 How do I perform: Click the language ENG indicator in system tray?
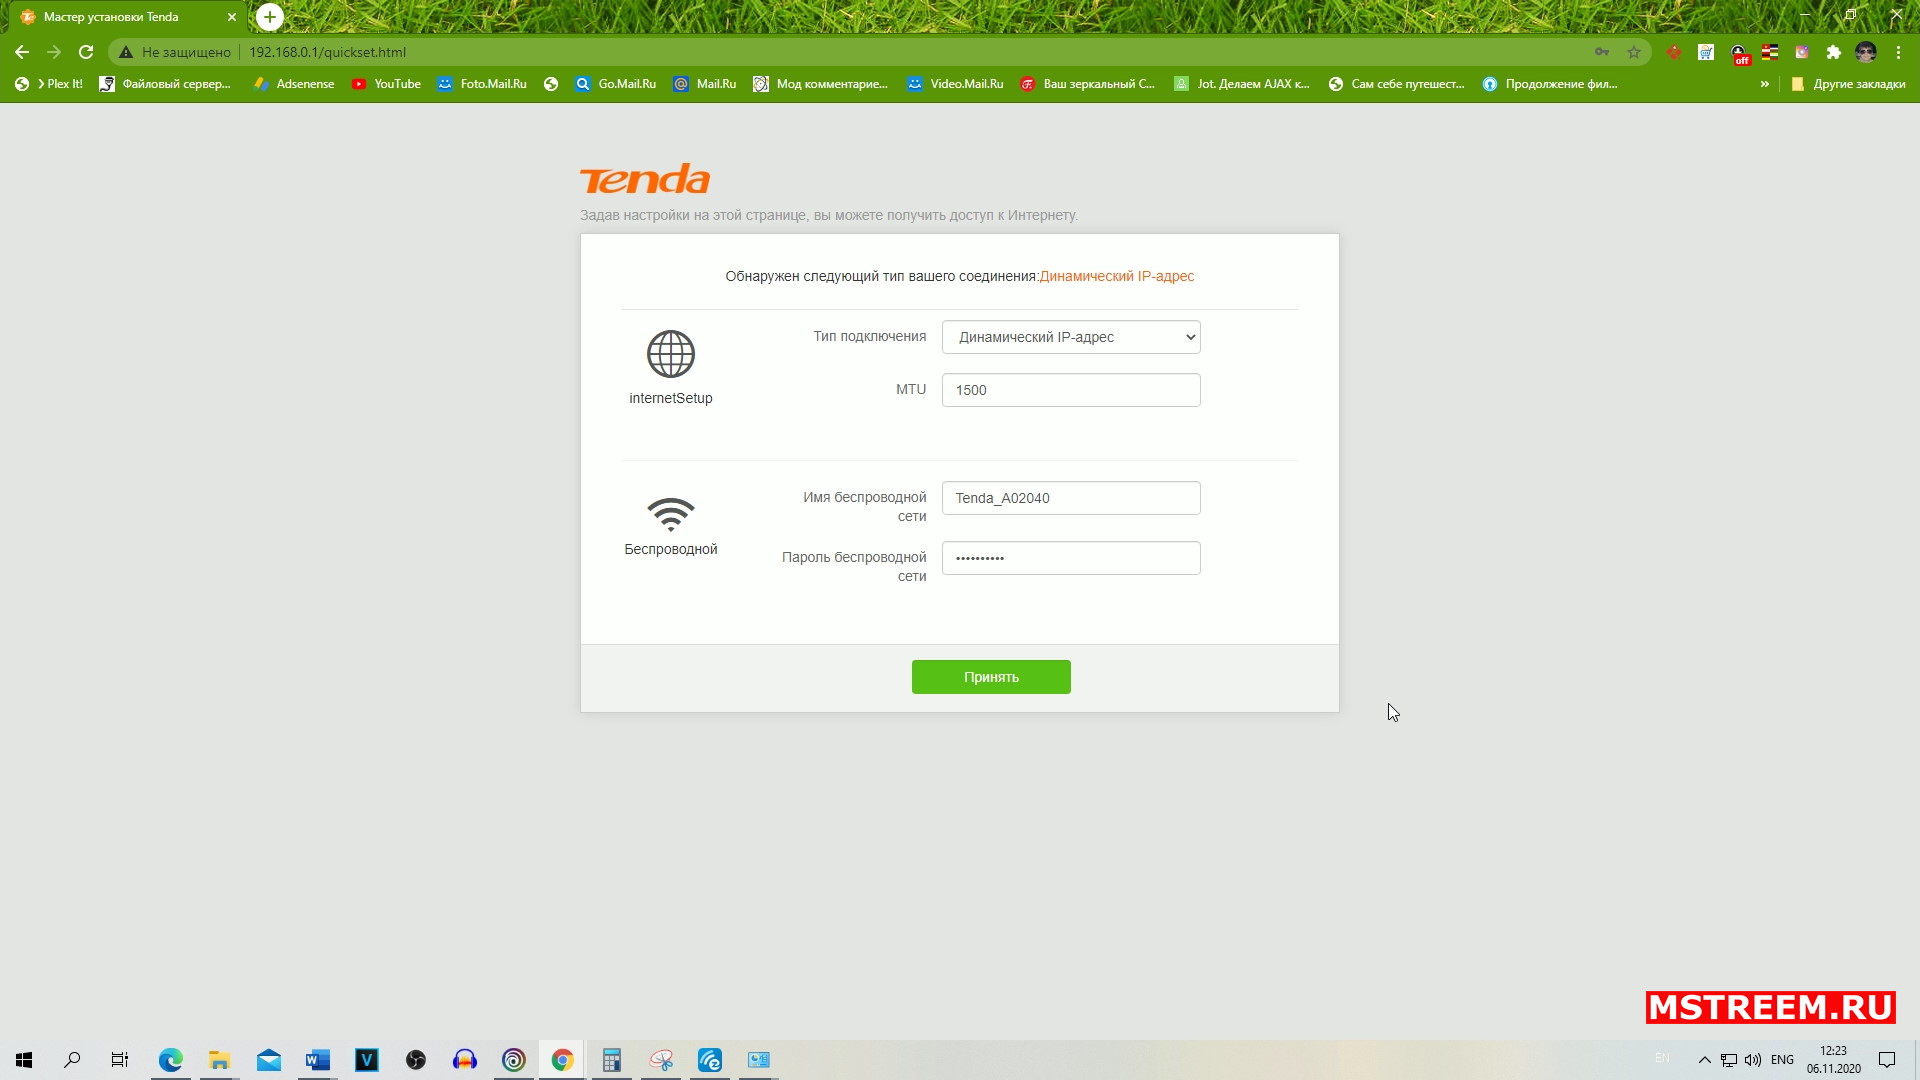tap(1782, 1059)
